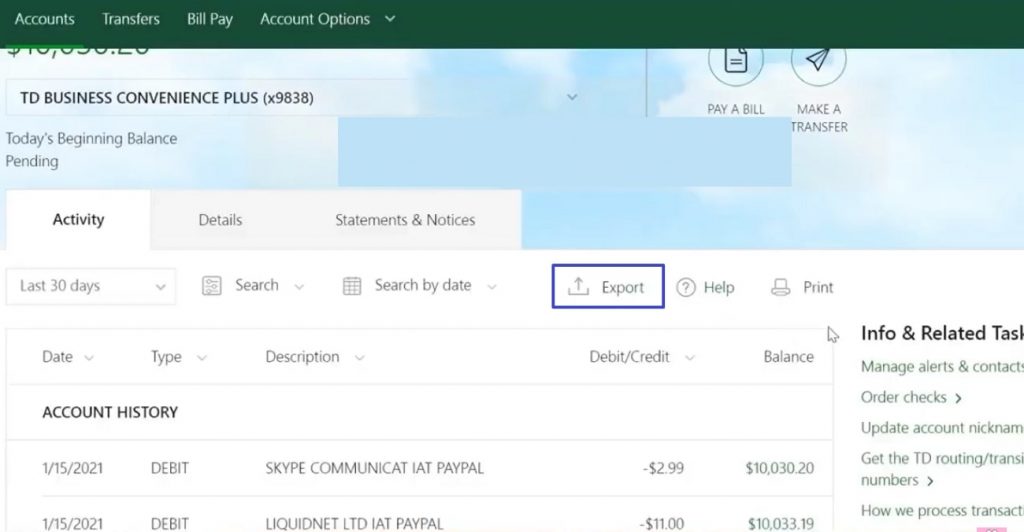The width and height of the screenshot is (1024, 532).
Task: Click the Search filter icon
Action: [211, 286]
